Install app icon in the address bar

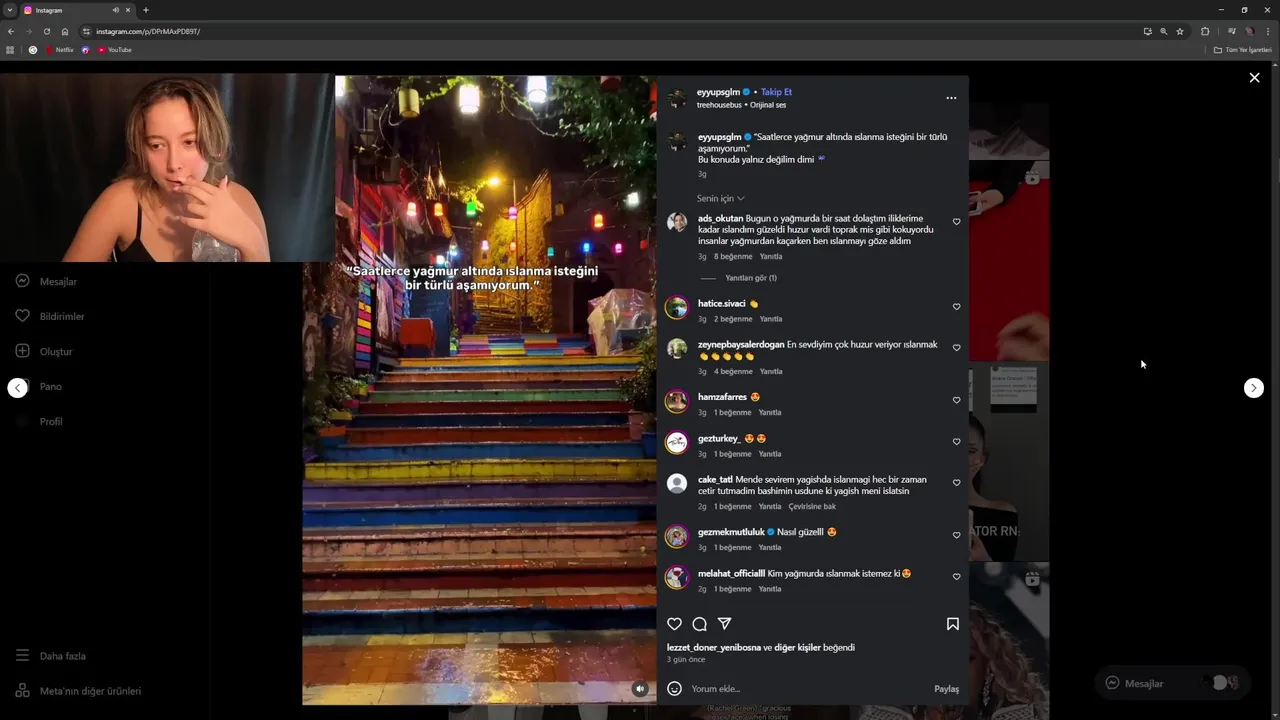click(x=1147, y=31)
